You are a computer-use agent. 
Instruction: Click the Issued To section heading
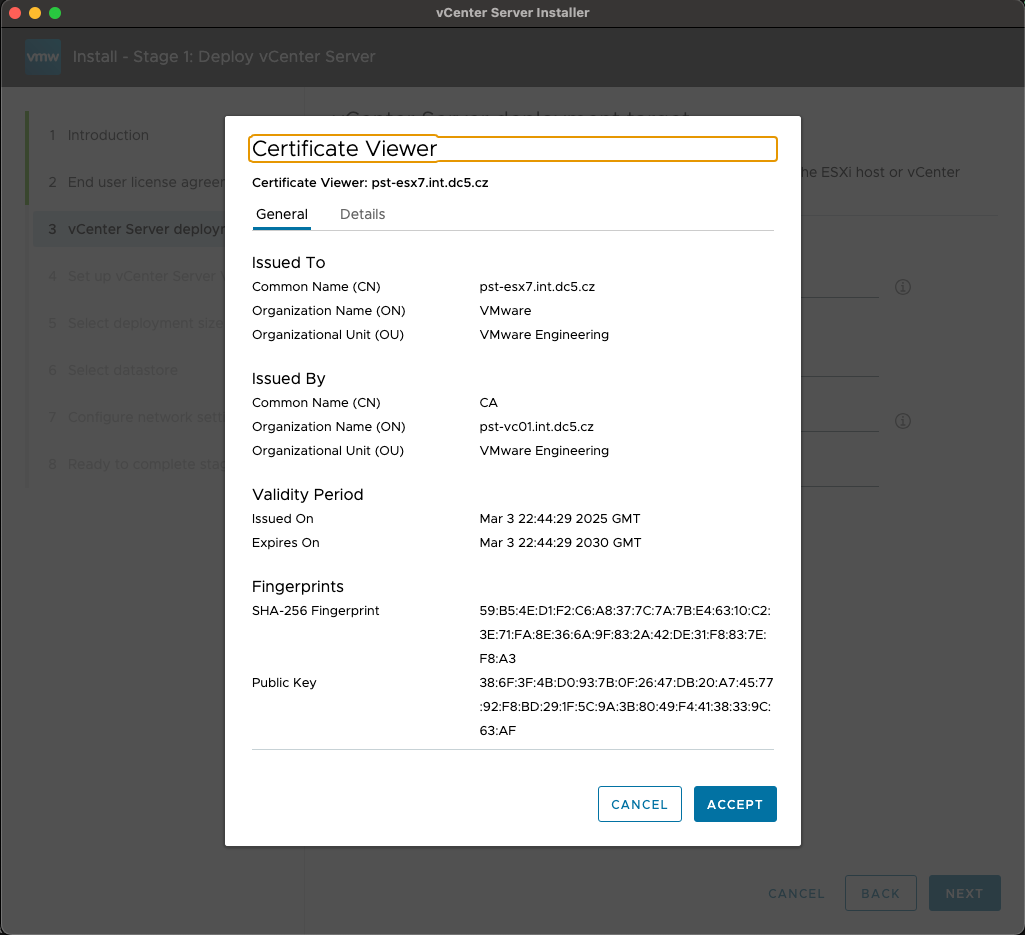point(288,263)
